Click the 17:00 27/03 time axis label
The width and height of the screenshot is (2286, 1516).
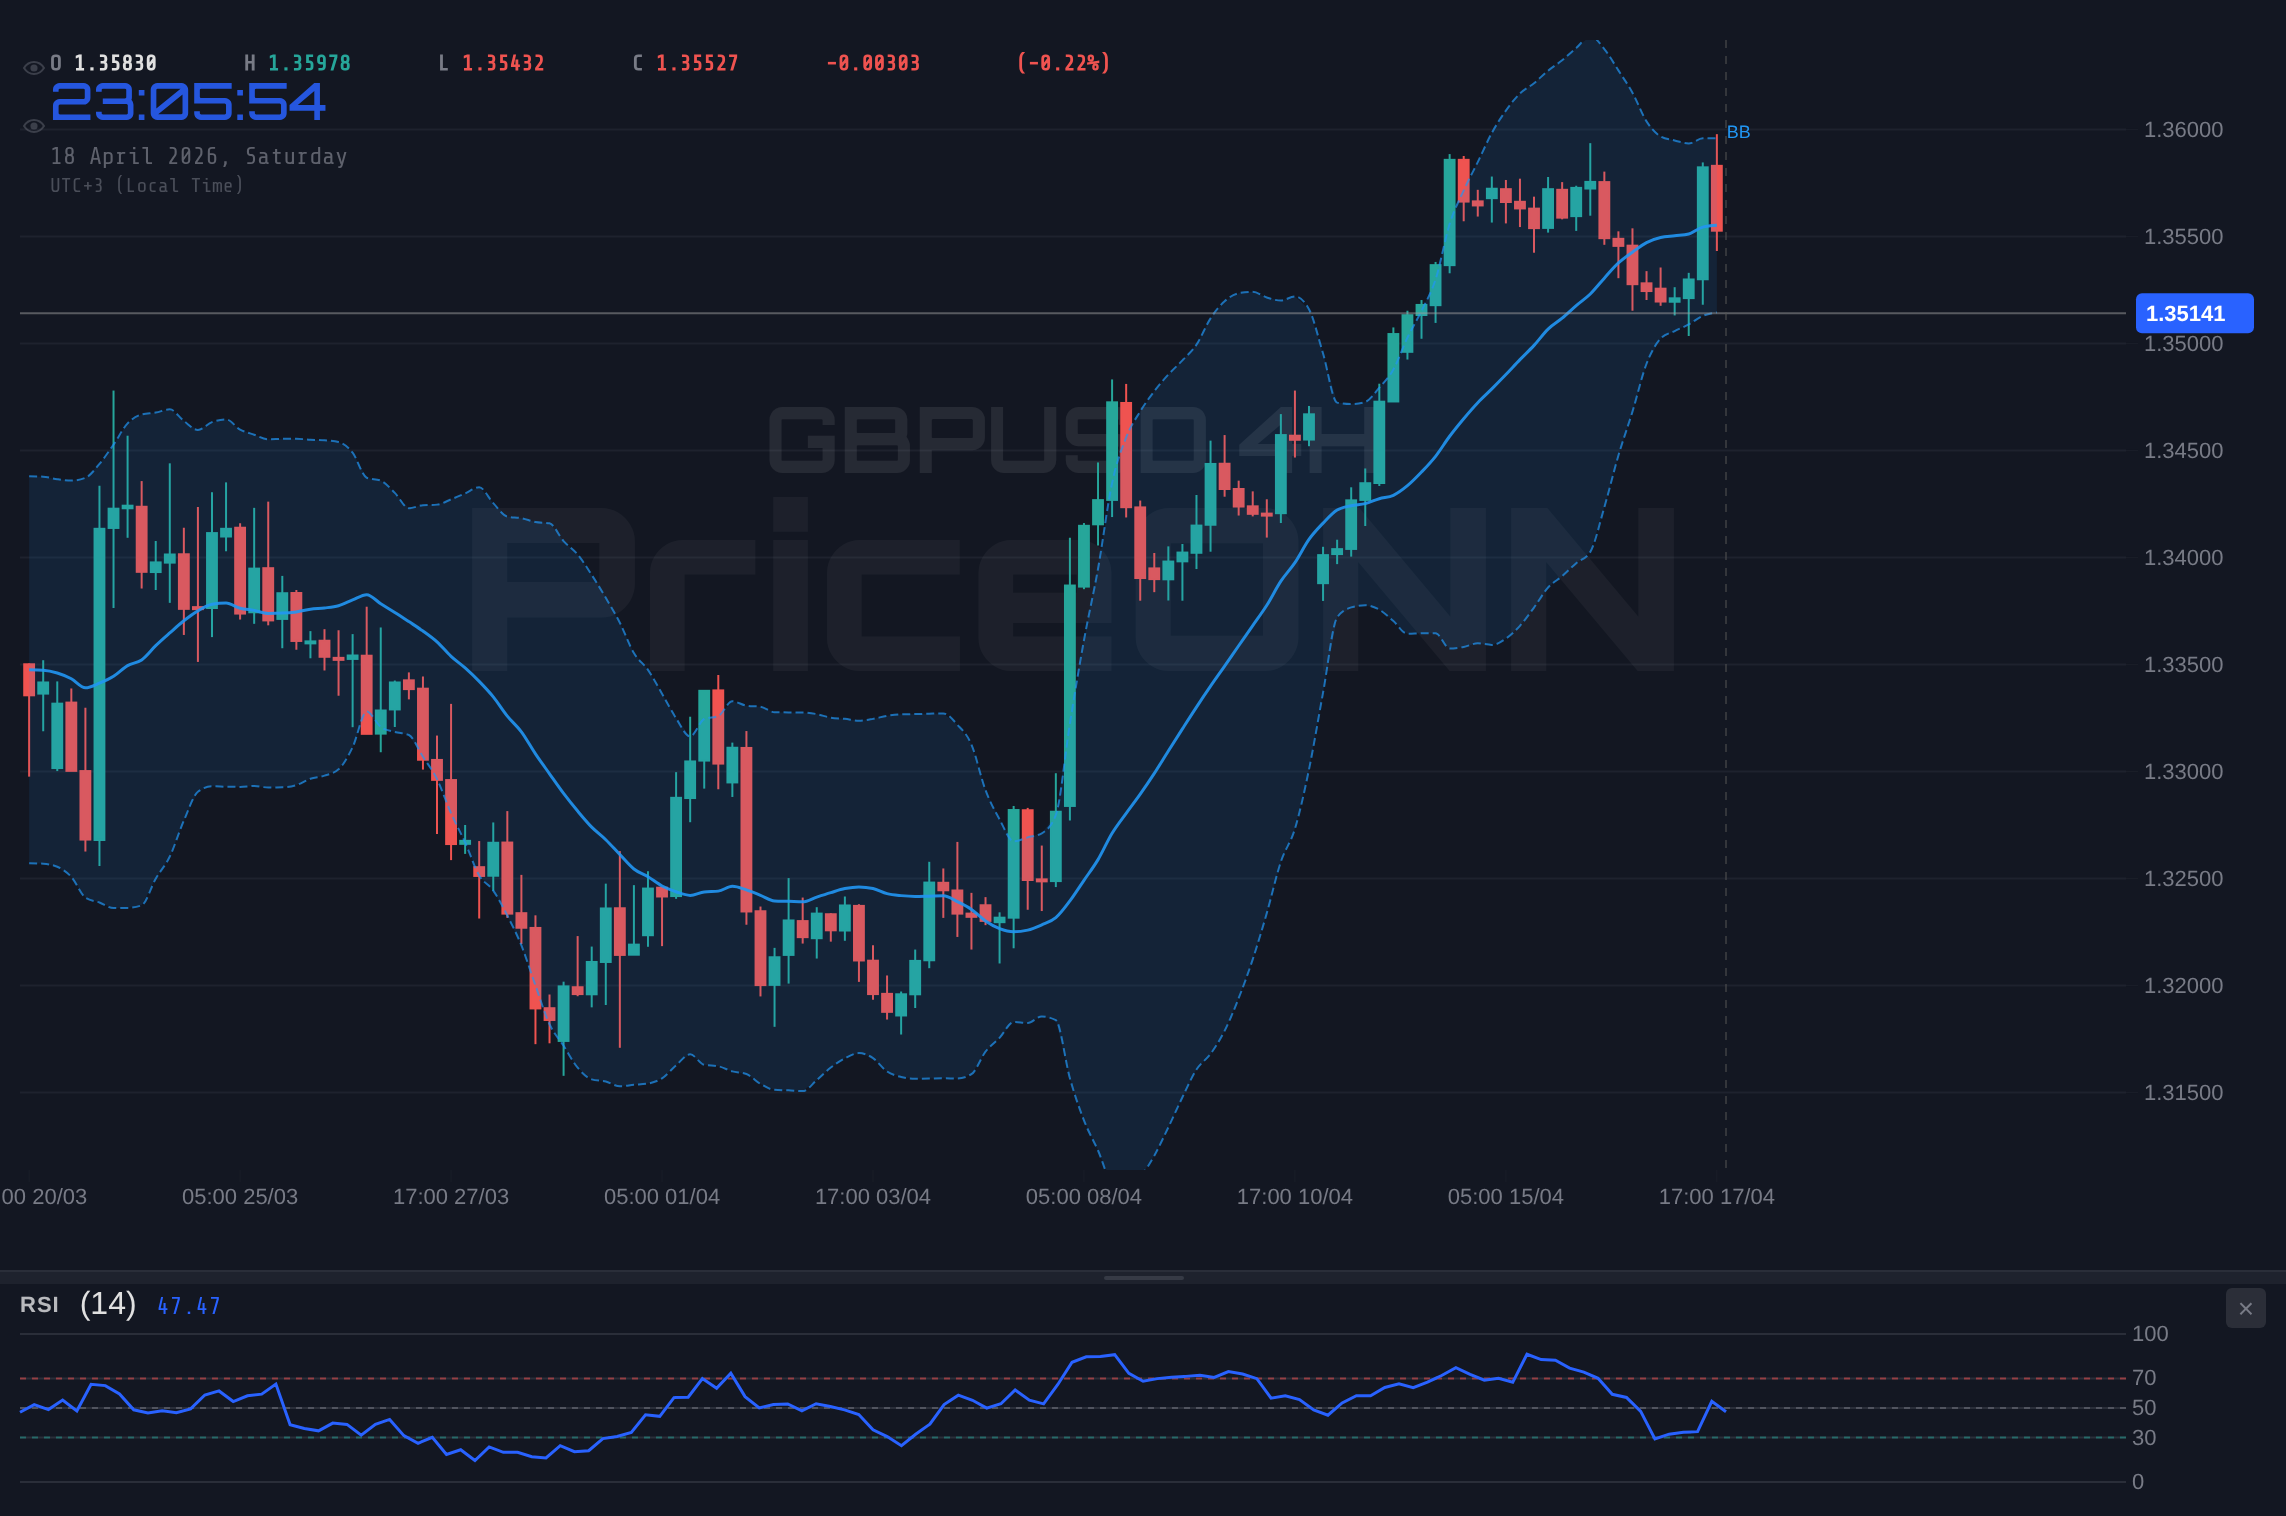point(451,1197)
